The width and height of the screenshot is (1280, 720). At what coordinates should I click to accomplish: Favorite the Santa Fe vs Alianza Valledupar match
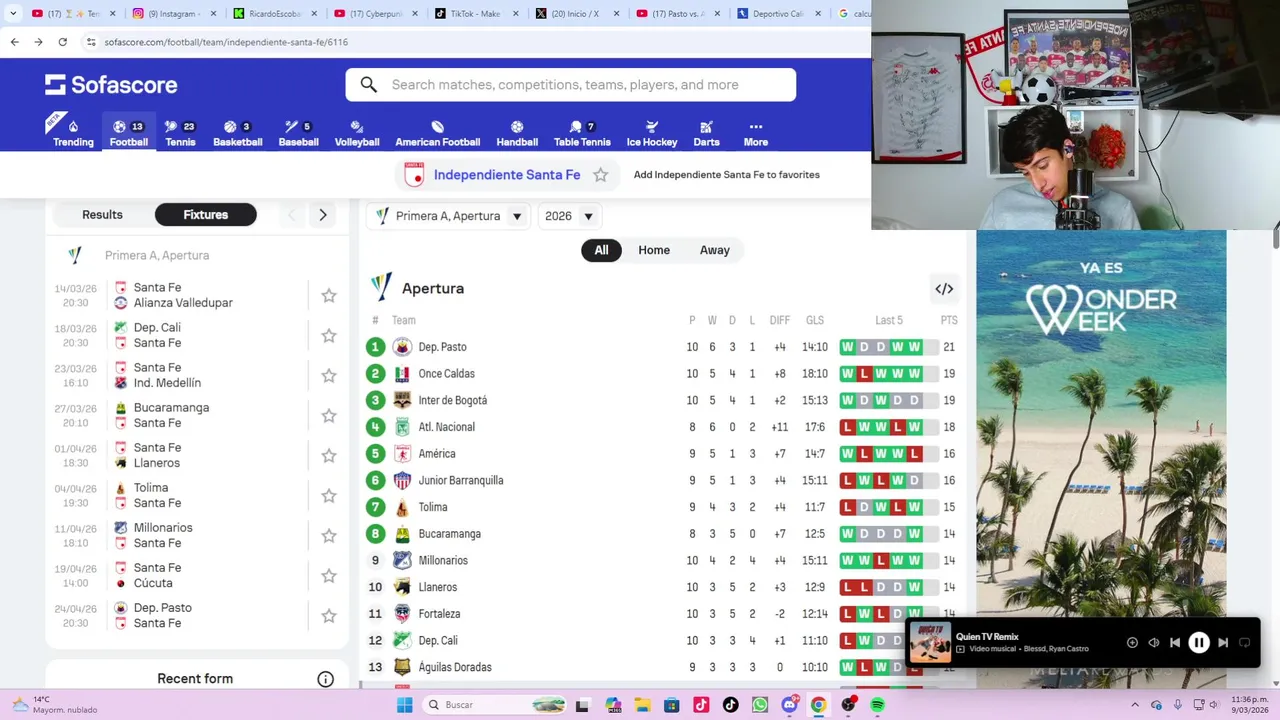pos(328,295)
